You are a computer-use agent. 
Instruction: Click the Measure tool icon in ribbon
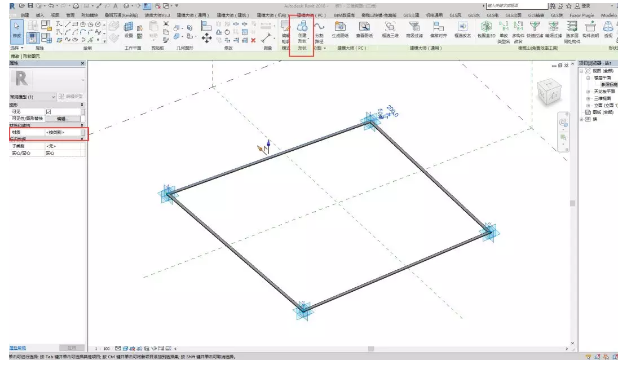pos(267,38)
